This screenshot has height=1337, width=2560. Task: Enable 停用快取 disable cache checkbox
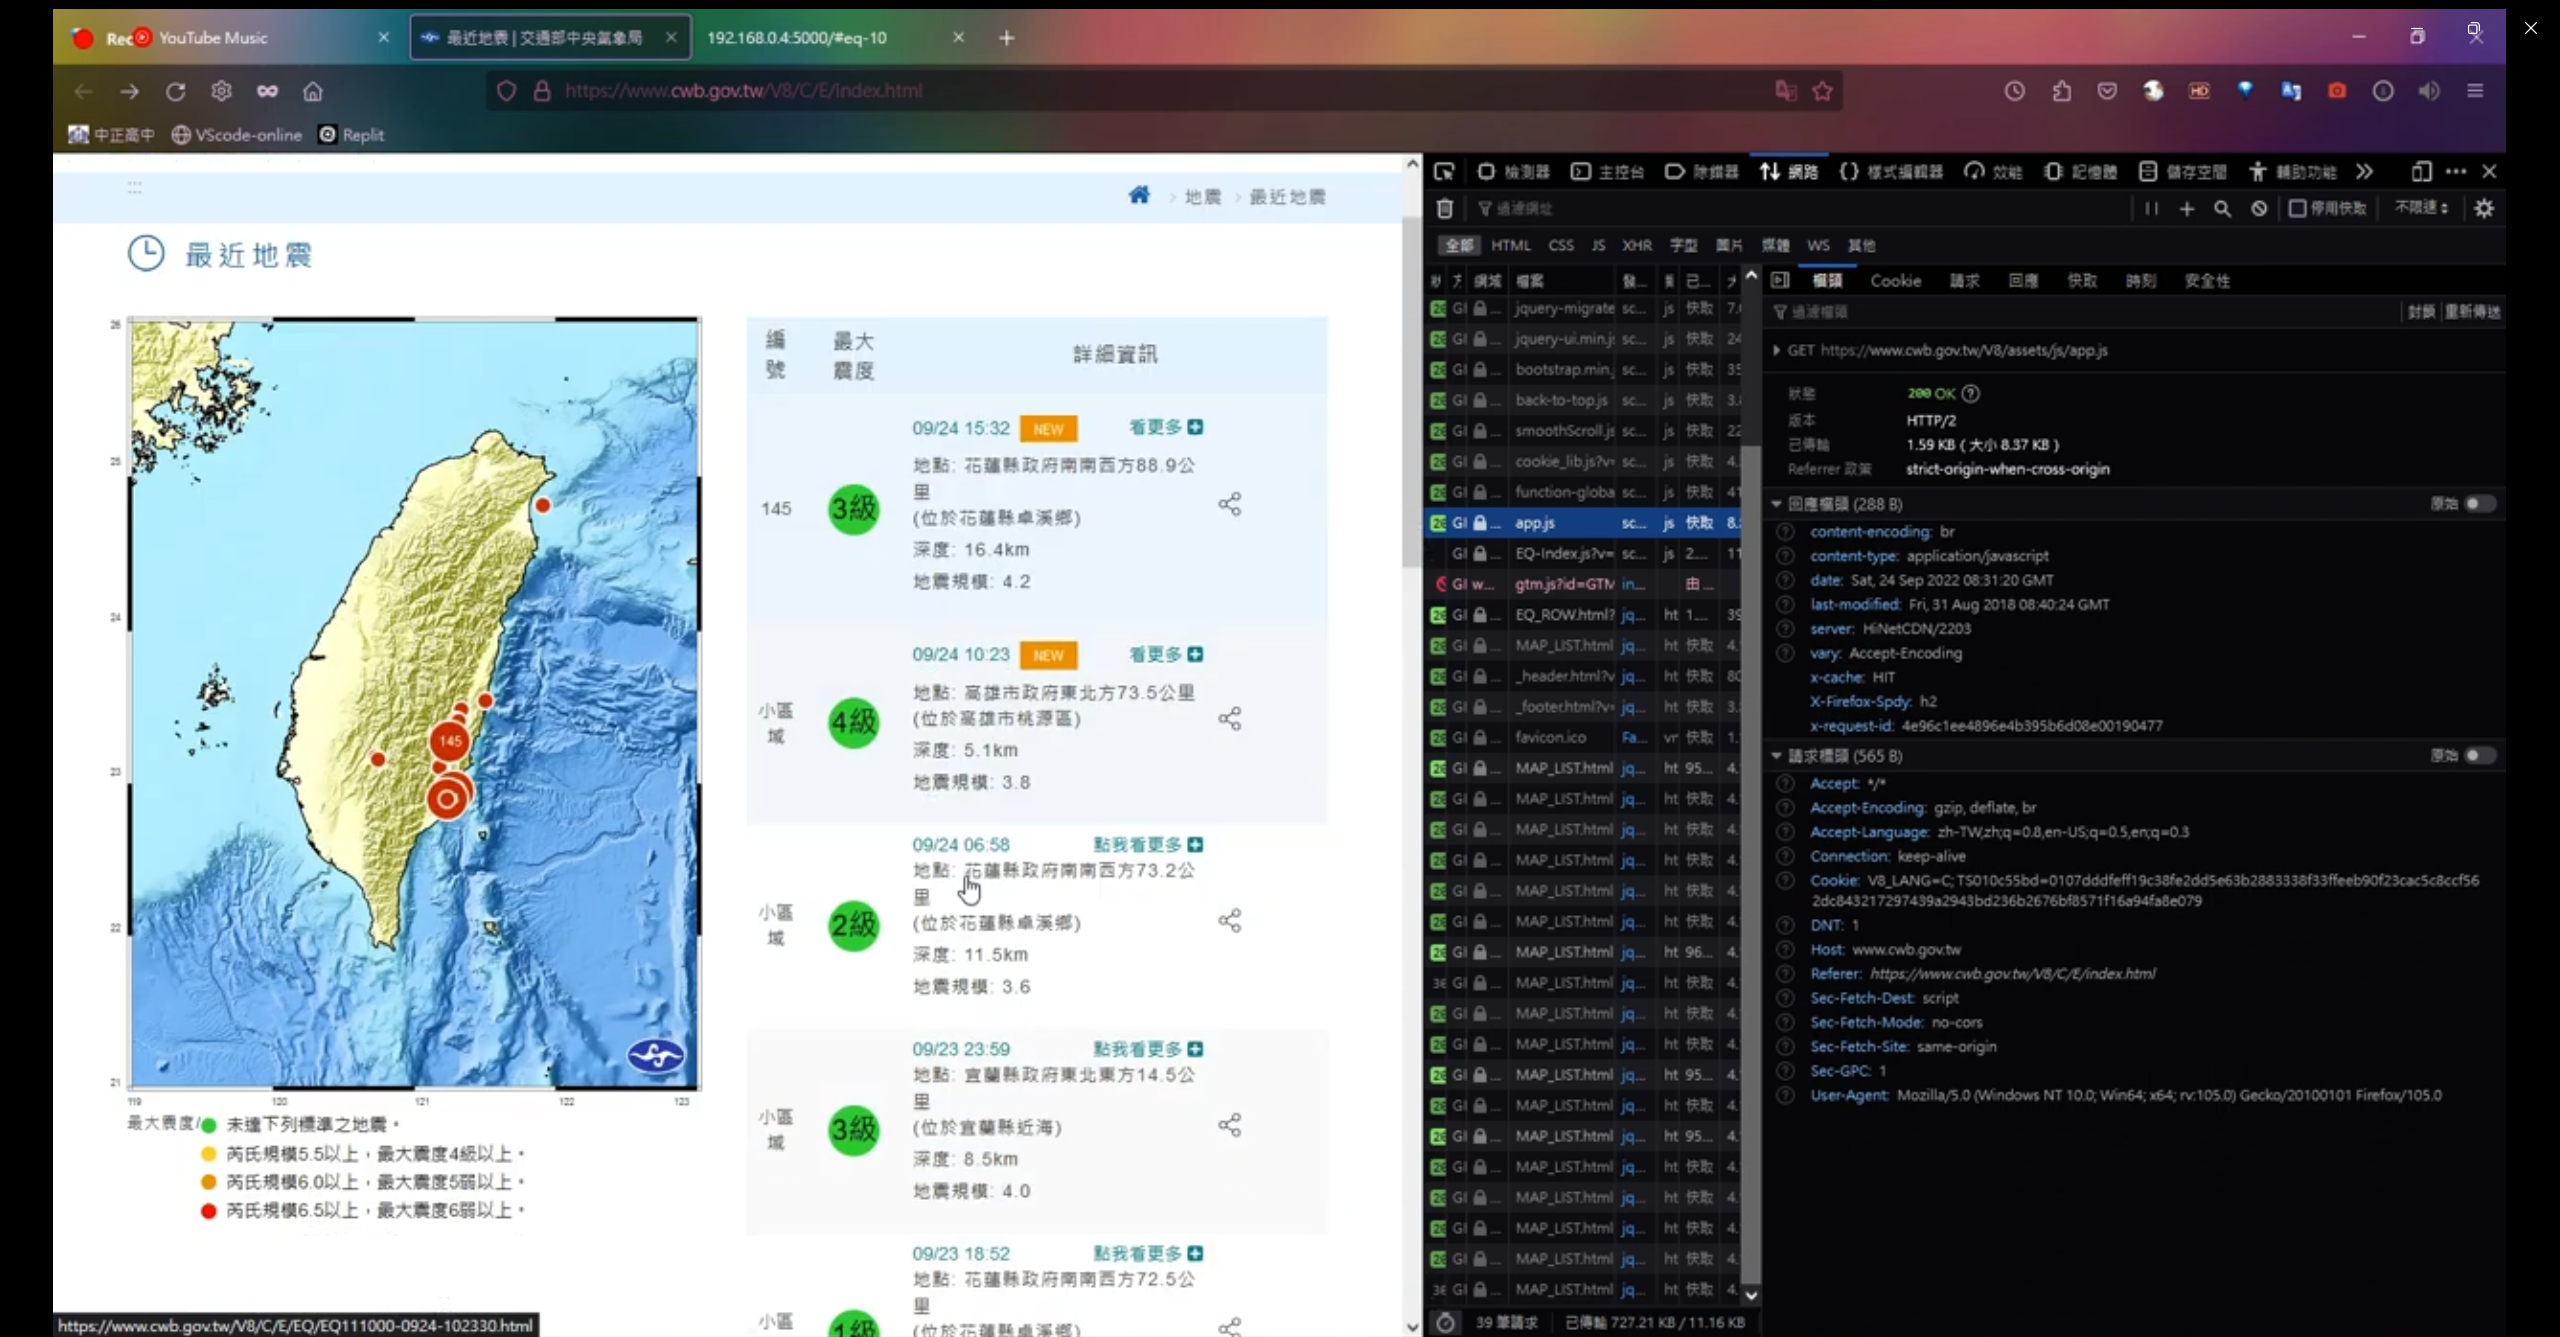click(x=2297, y=208)
